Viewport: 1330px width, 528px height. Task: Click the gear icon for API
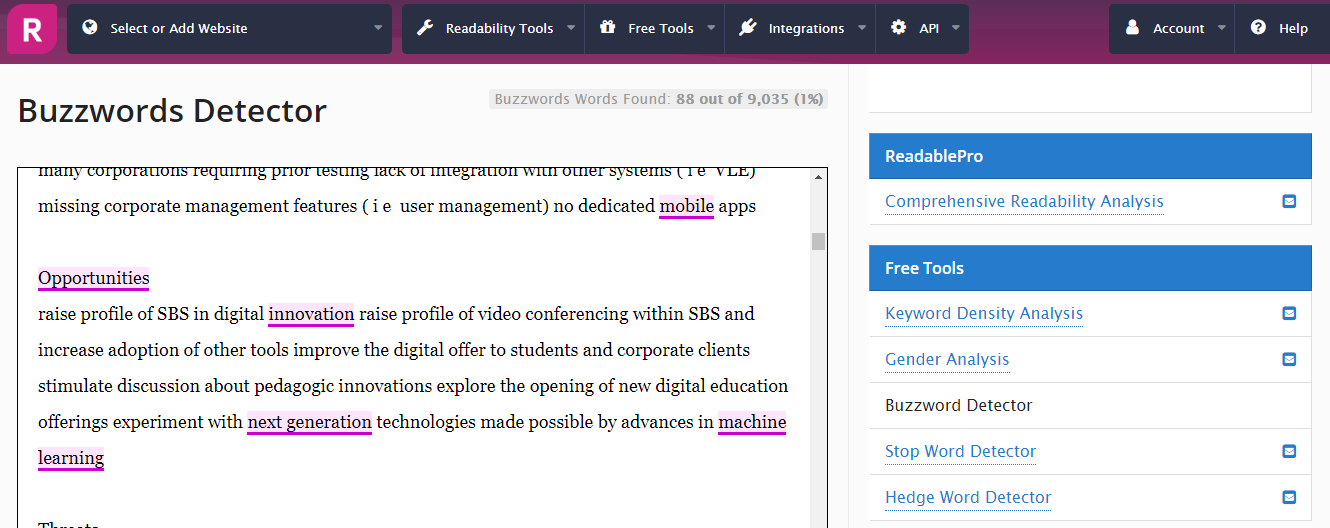pos(899,28)
